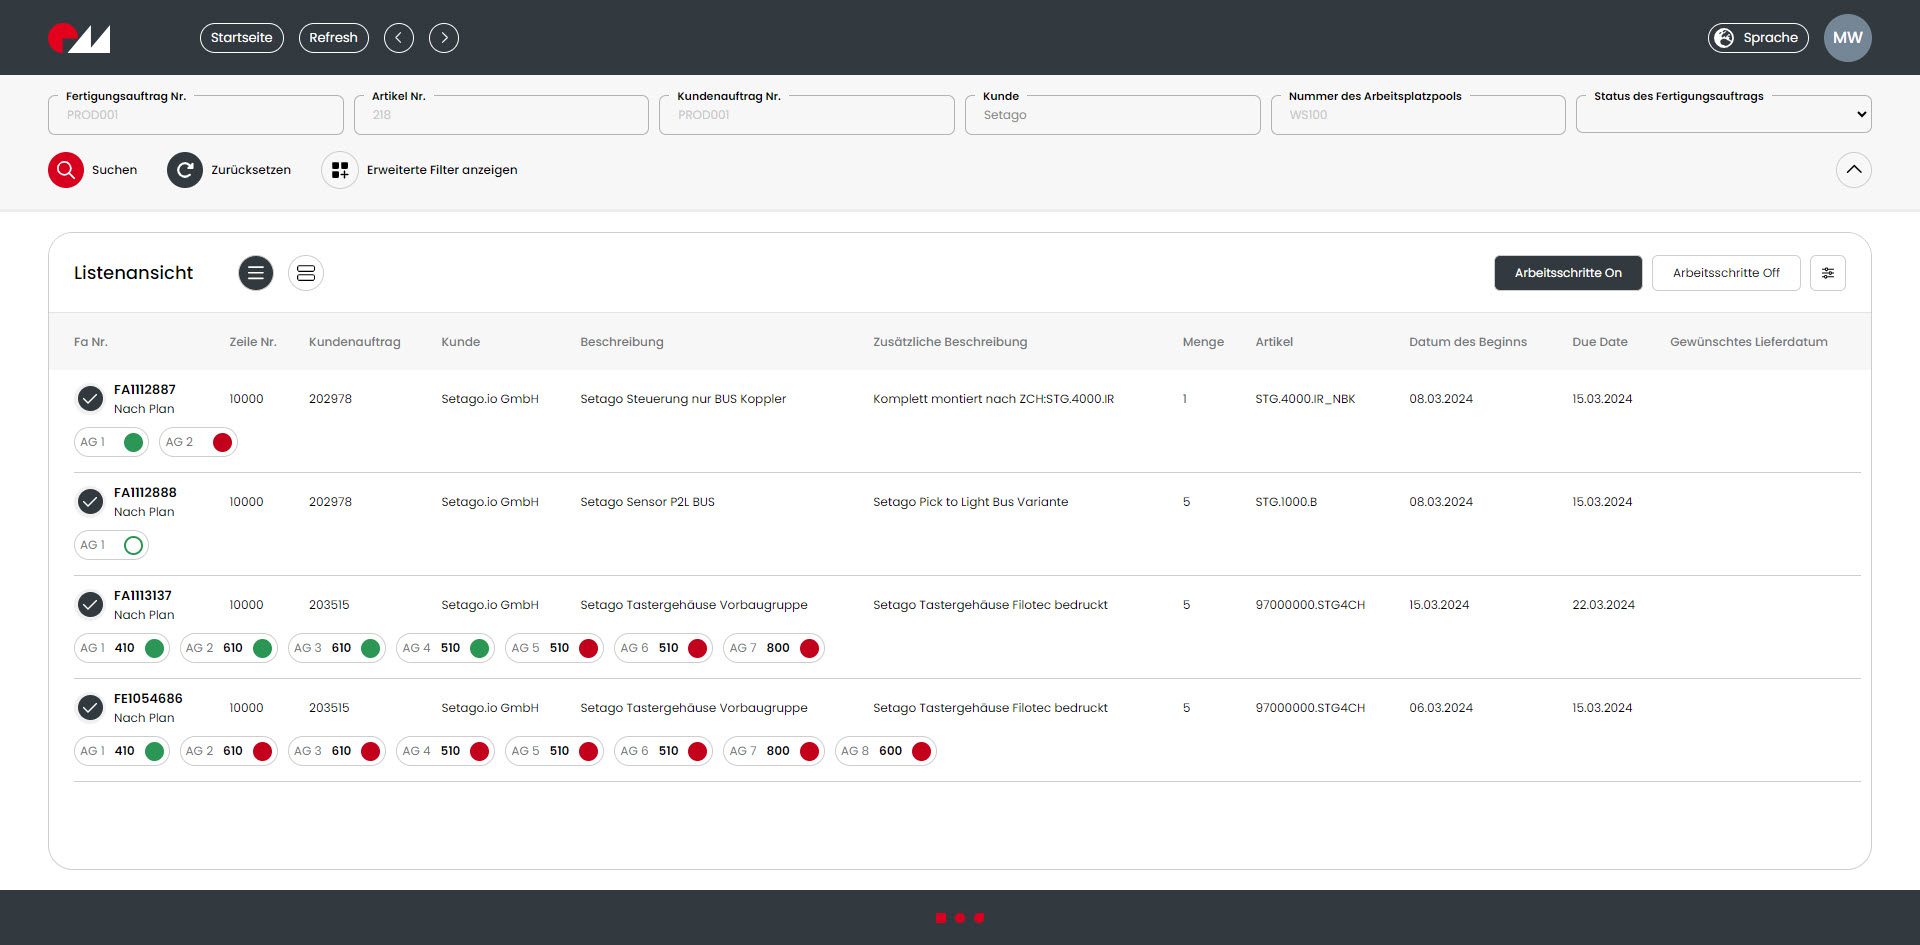Click the Suchen label
The height and width of the screenshot is (945, 1920).
pyautogui.click(x=114, y=170)
